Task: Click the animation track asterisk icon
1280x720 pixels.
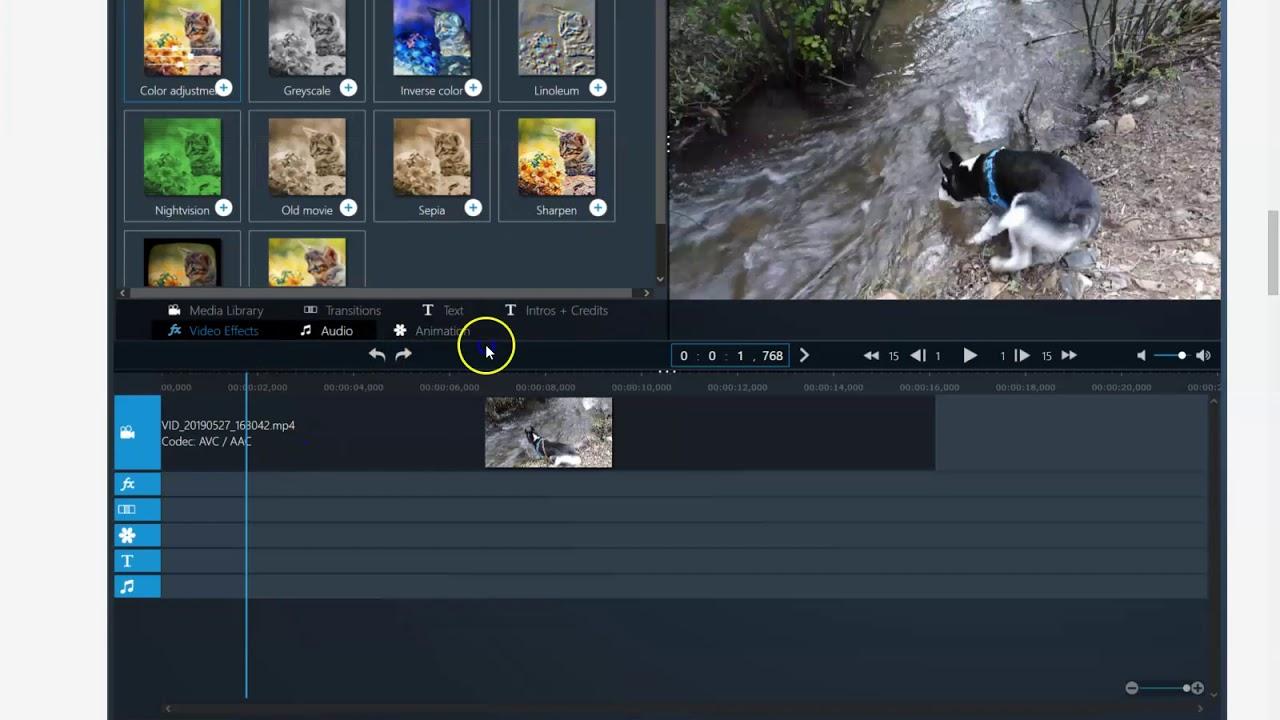Action: (126, 535)
